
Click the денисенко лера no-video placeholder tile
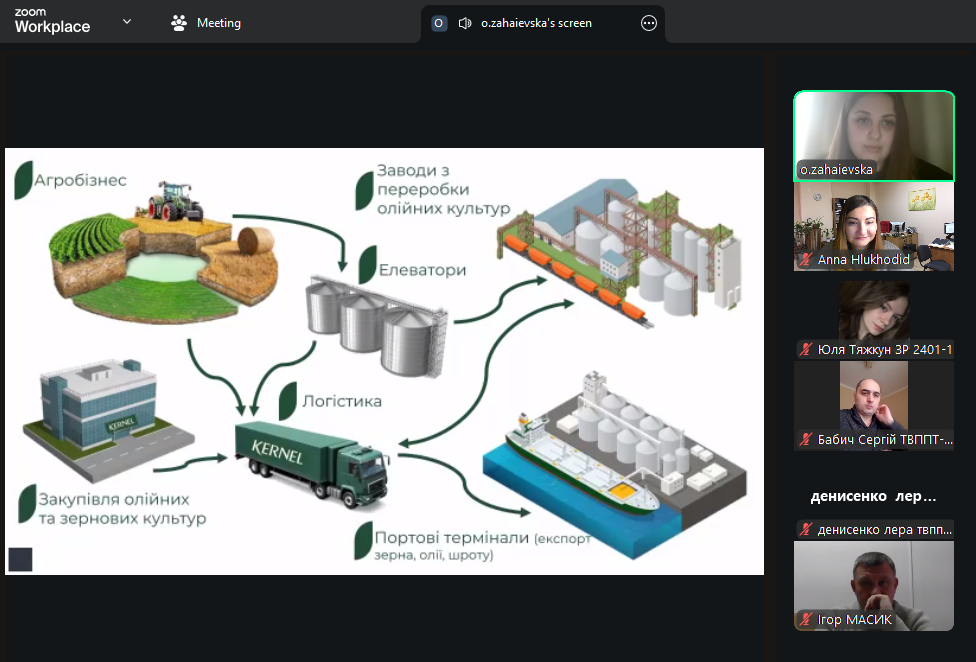coord(874,496)
